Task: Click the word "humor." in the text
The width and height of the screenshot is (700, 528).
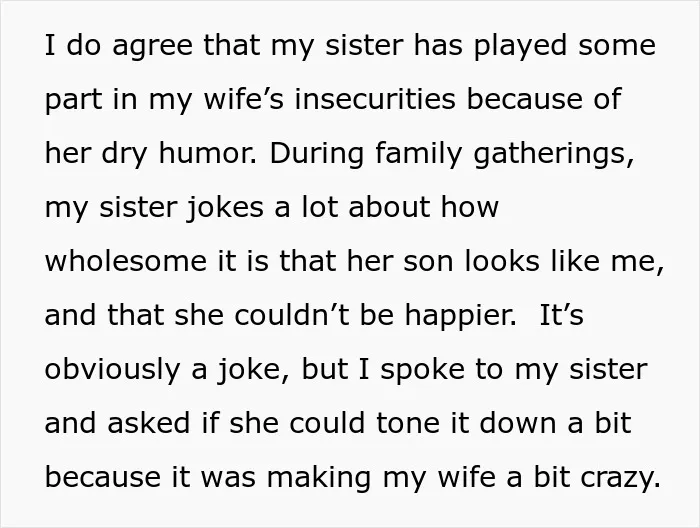Action: pos(208,153)
